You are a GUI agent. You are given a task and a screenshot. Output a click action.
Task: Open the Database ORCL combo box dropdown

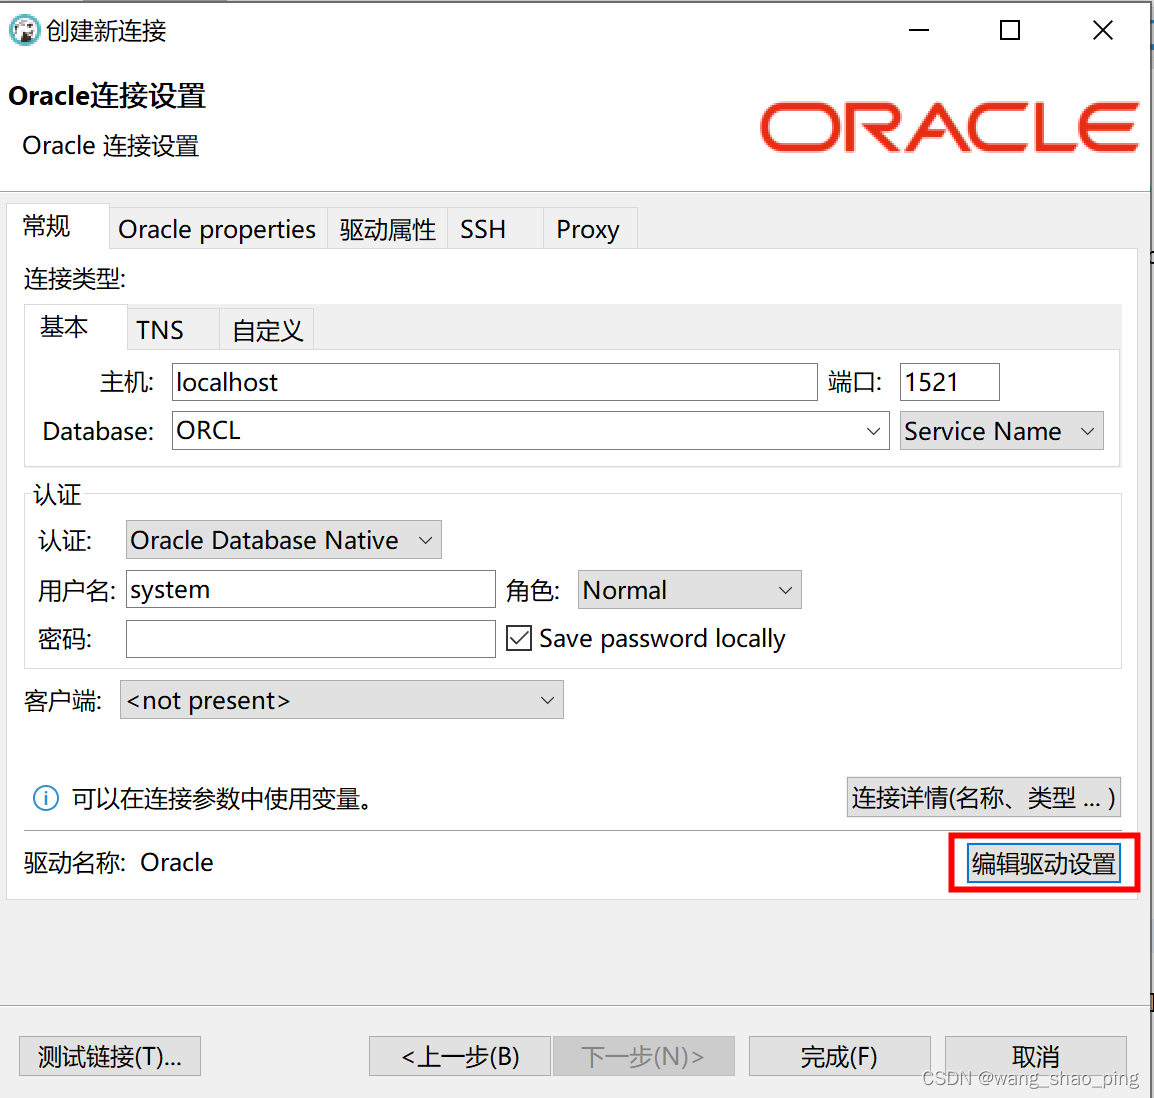(873, 431)
